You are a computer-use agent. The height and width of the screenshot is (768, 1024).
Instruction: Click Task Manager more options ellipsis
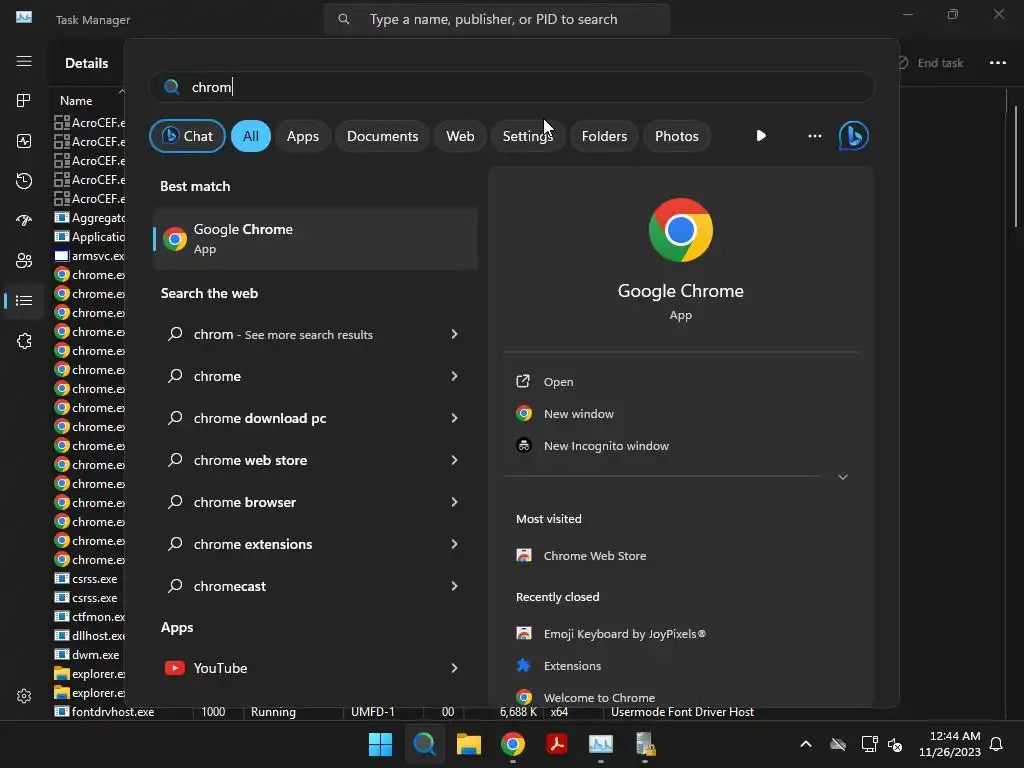click(x=998, y=63)
